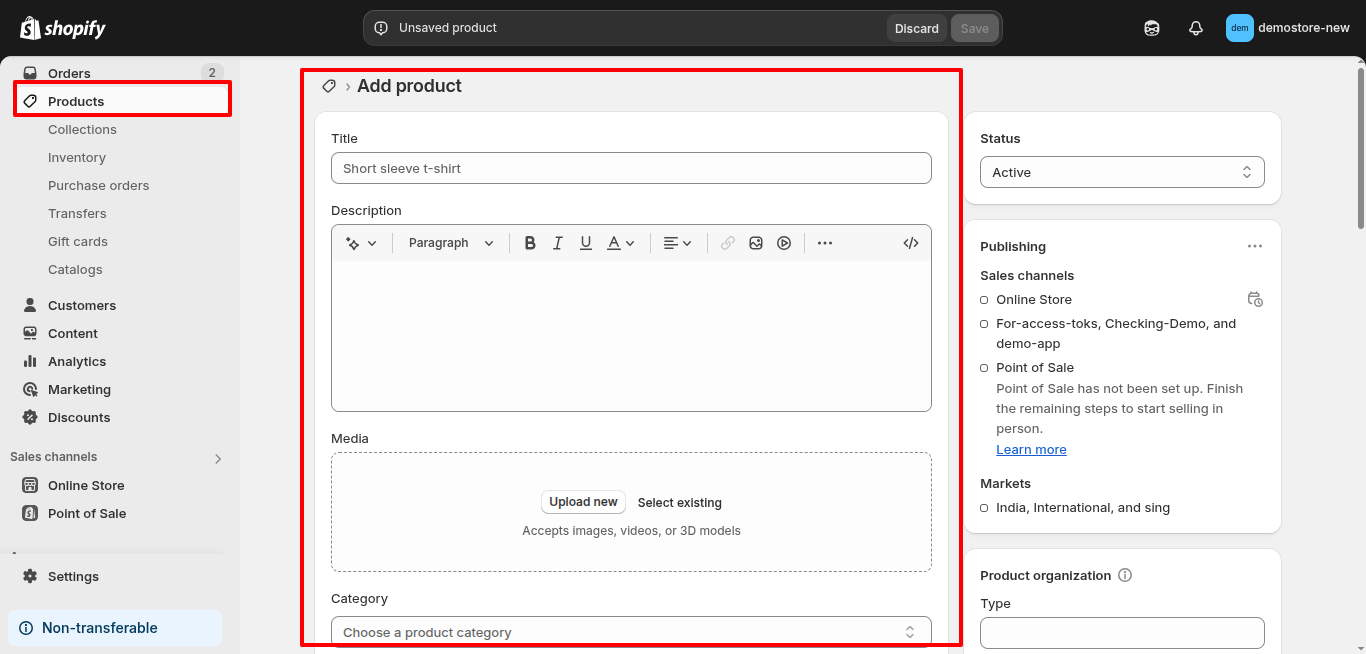Insert an image into the product description
The image size is (1366, 654).
point(756,242)
